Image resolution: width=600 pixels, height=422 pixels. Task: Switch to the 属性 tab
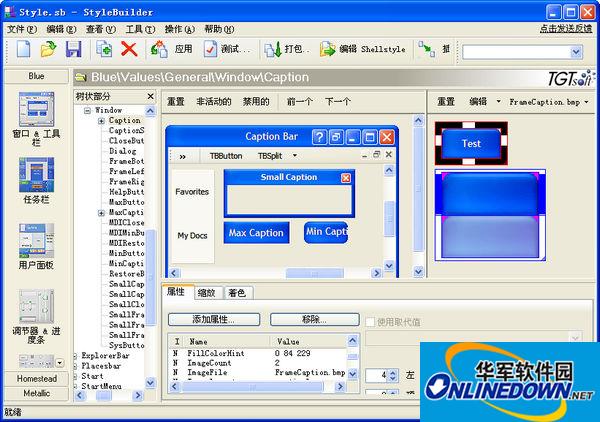176,292
